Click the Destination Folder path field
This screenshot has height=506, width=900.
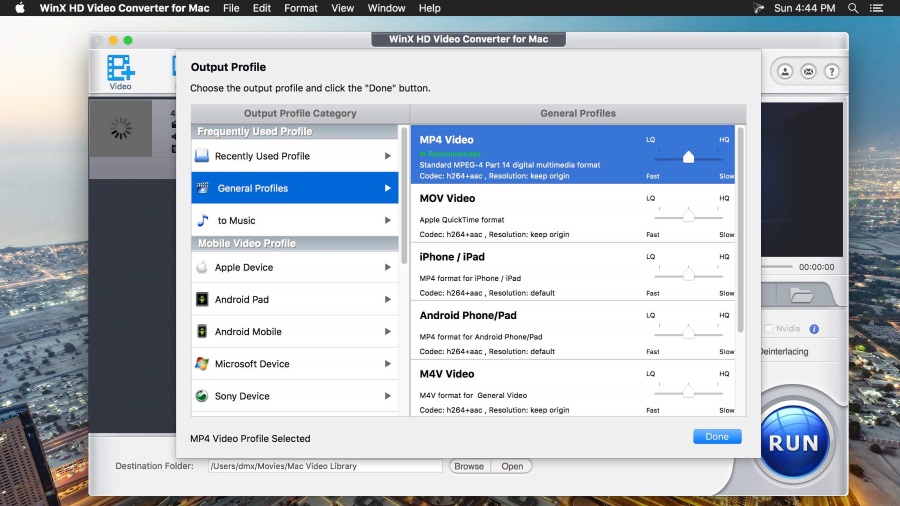pos(325,466)
